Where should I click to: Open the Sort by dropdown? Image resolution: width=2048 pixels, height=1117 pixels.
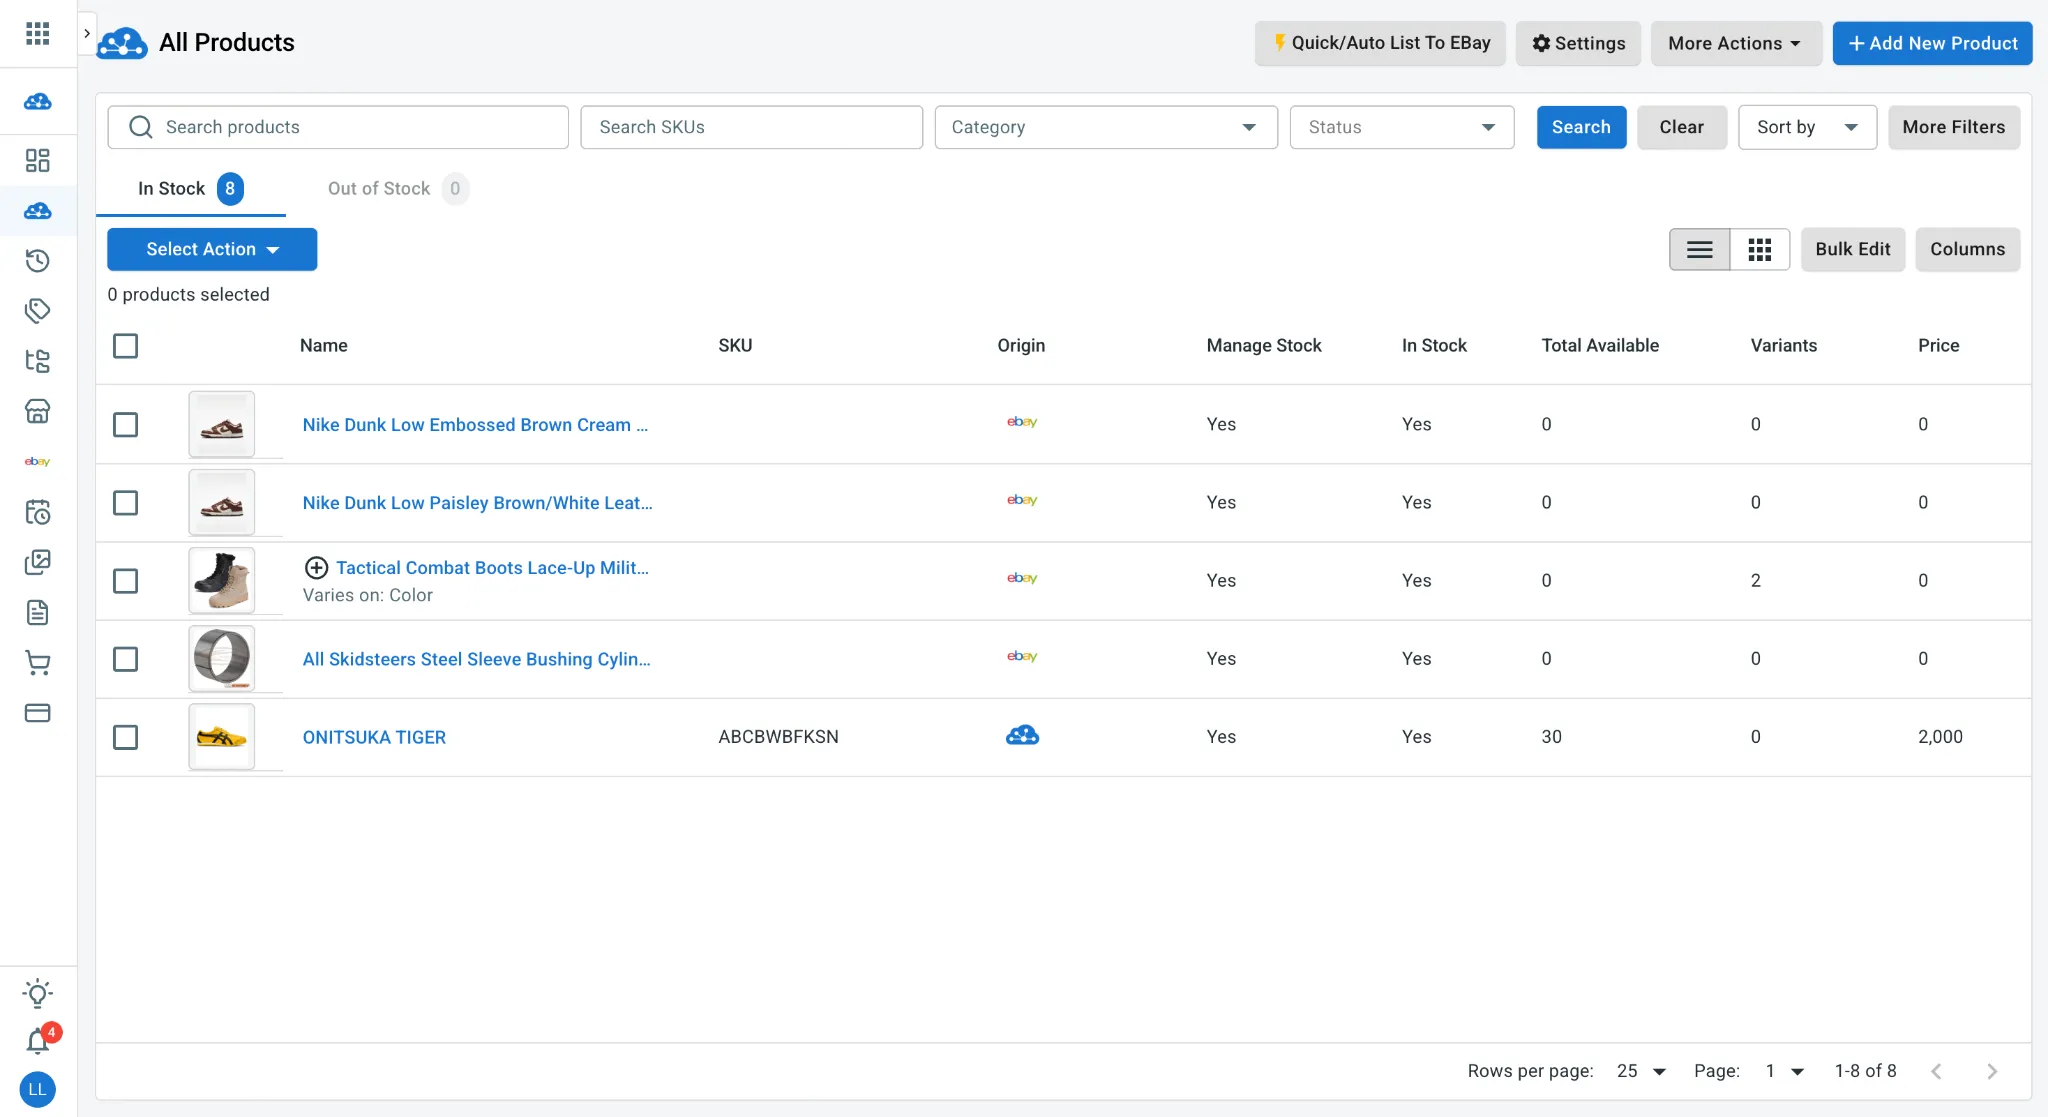pyautogui.click(x=1807, y=127)
